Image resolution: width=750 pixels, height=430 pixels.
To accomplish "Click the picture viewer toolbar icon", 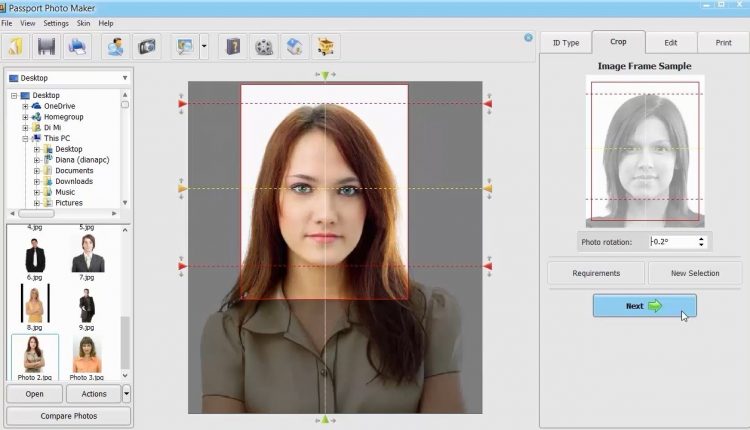I will click(x=185, y=47).
